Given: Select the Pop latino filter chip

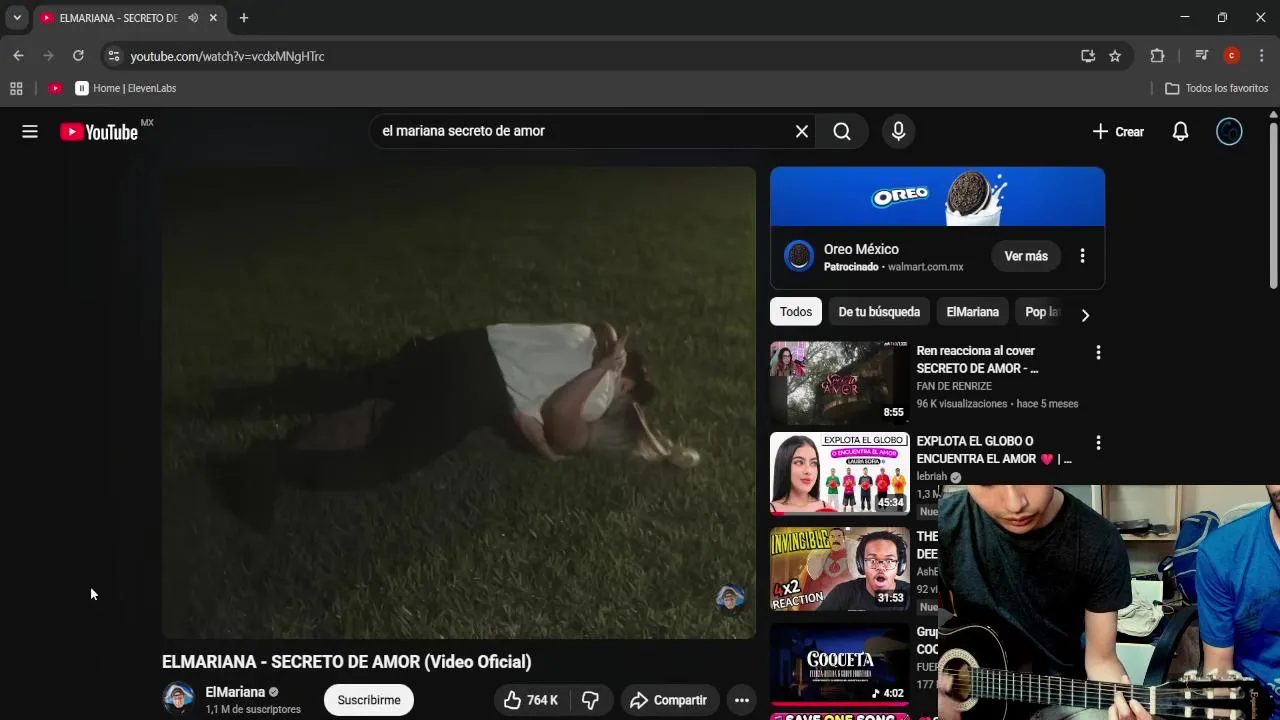Looking at the screenshot, I should coord(1043,312).
